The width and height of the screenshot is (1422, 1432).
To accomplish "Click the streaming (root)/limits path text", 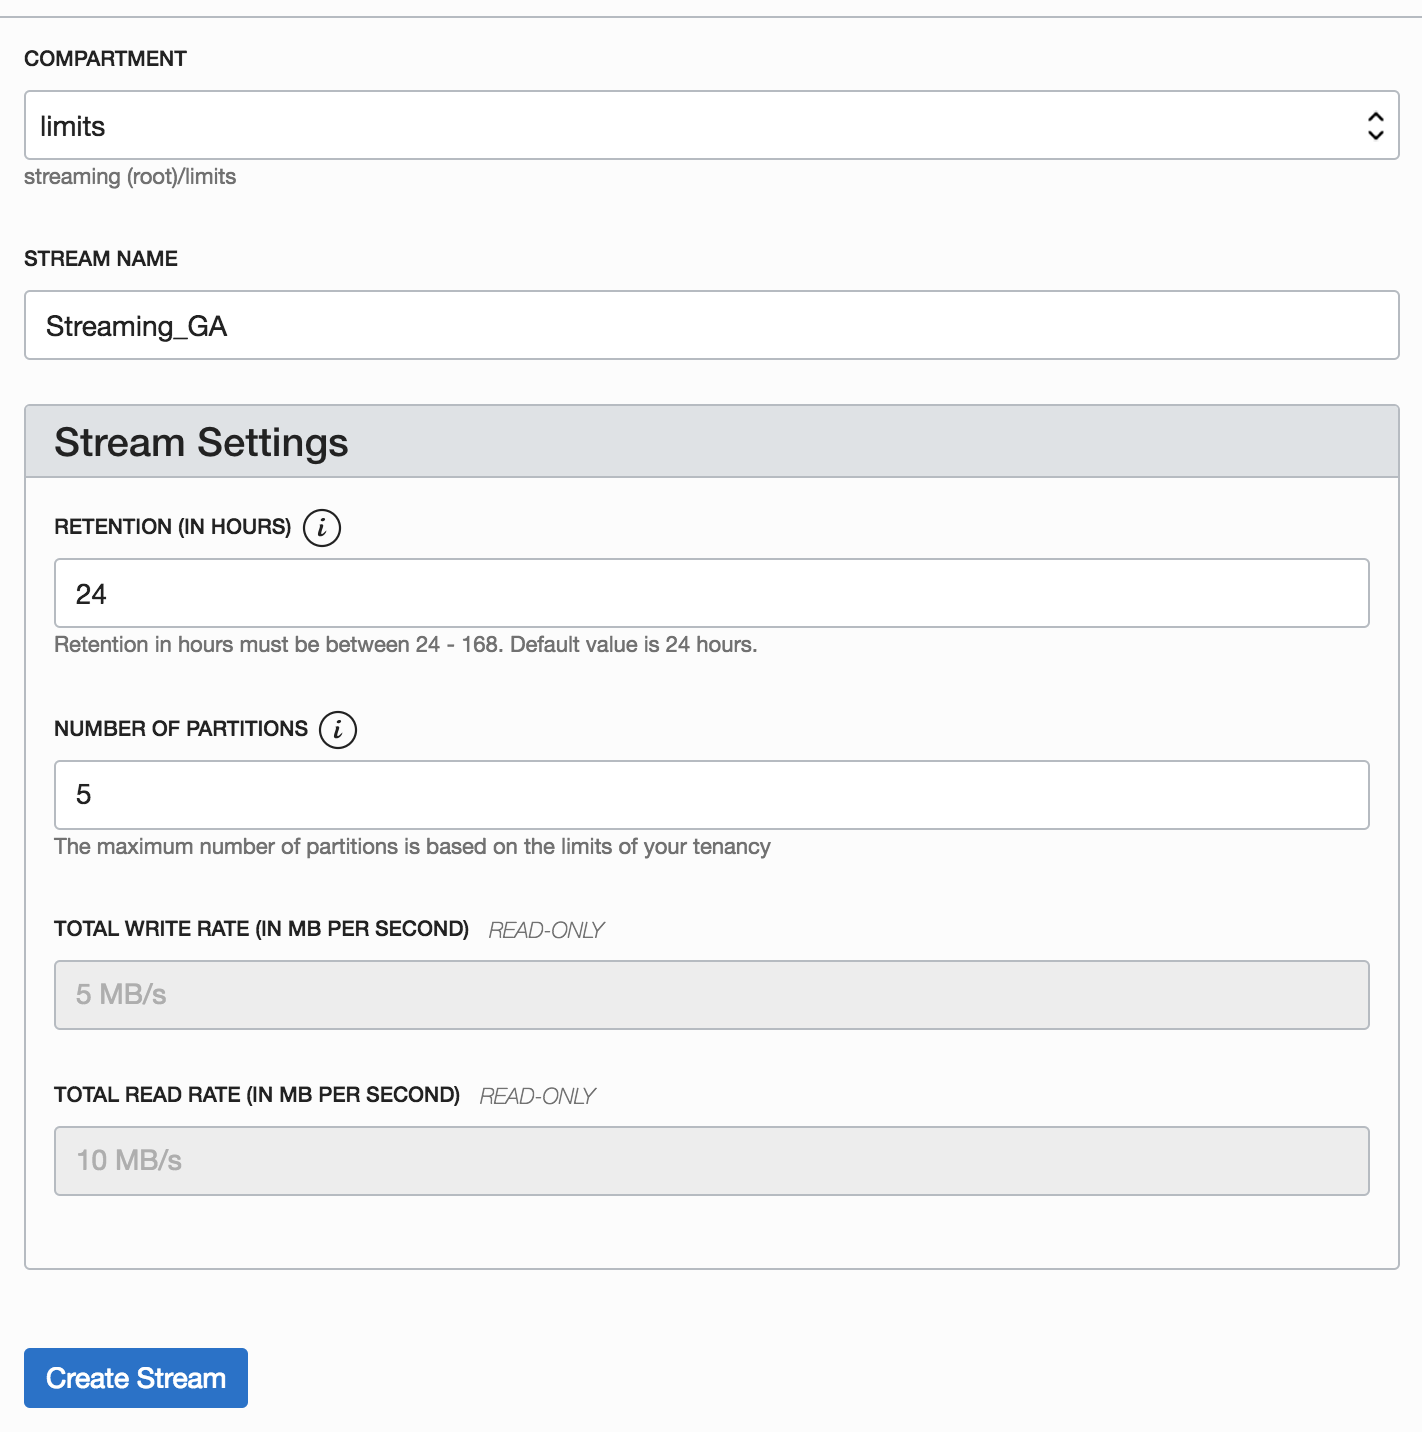I will [130, 177].
